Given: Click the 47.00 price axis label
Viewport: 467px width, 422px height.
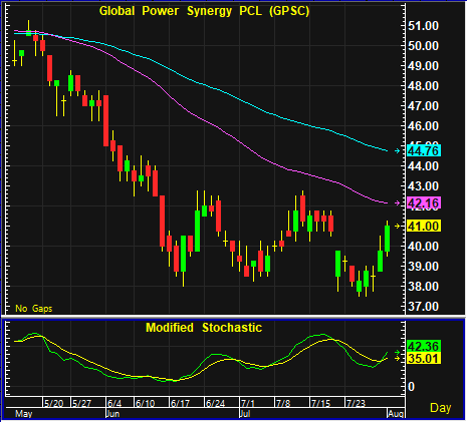Looking at the screenshot, I should [x=423, y=106].
